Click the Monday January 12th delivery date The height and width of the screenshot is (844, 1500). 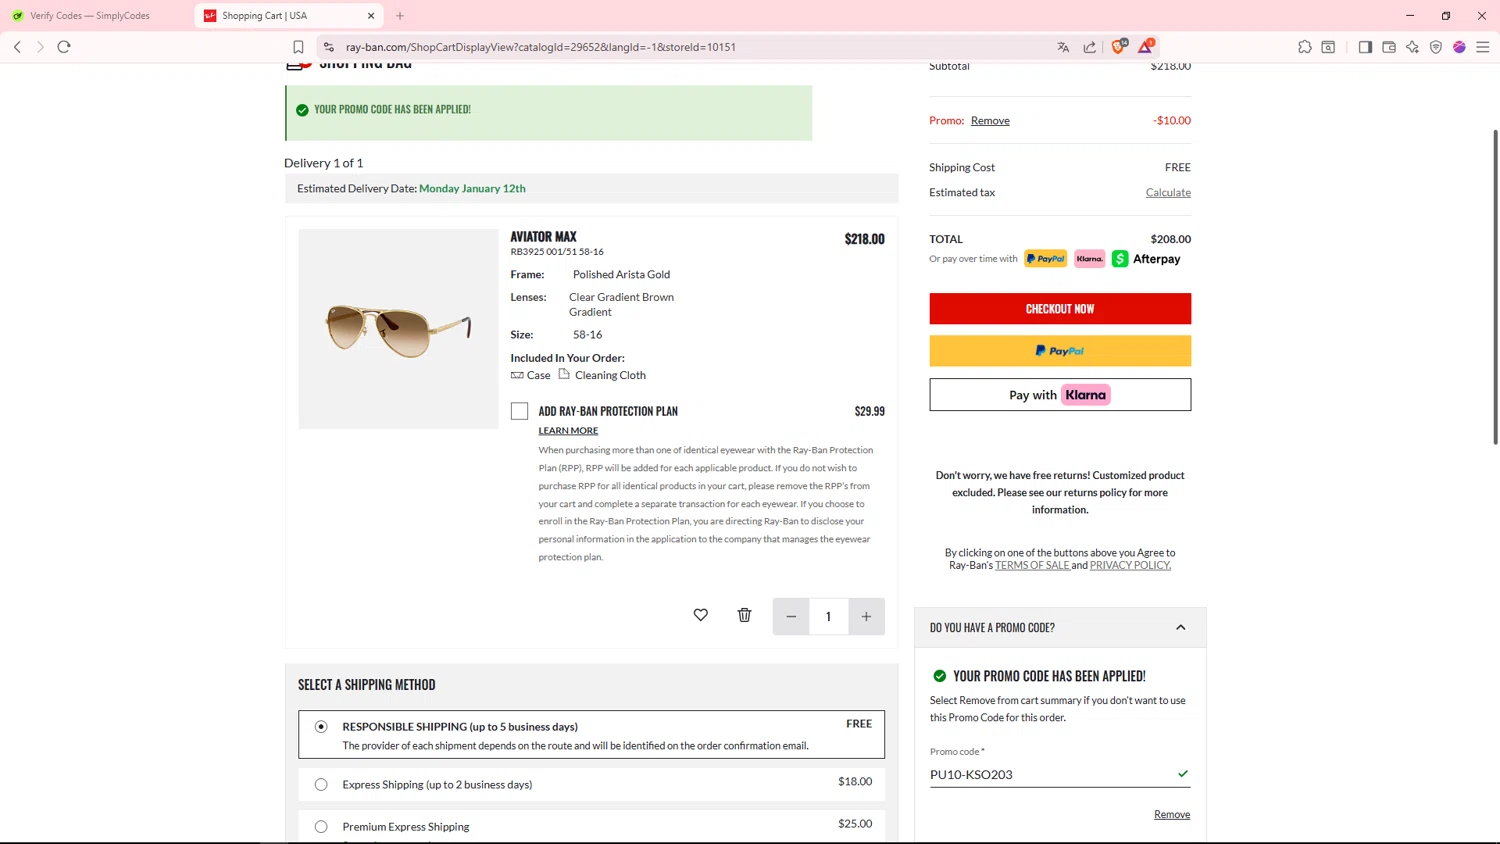tap(472, 188)
